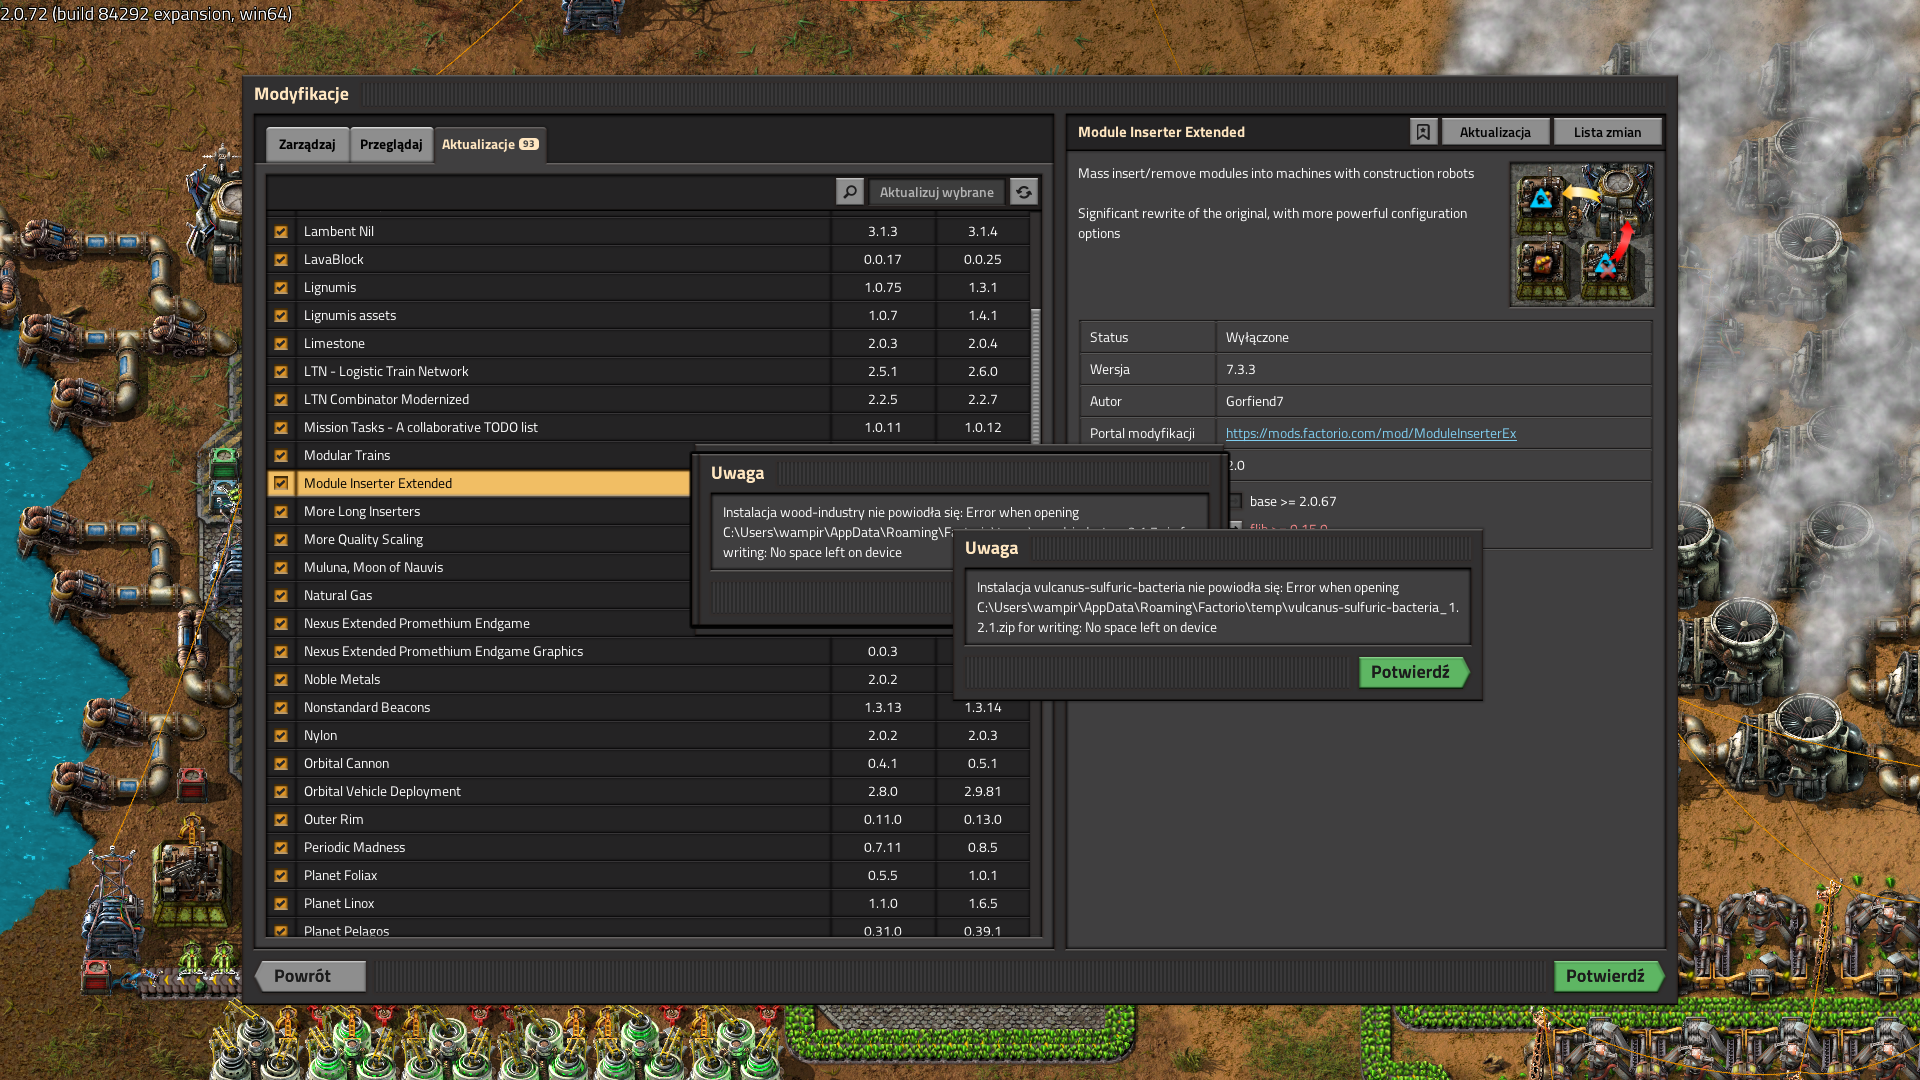Viewport: 1920px width, 1080px height.
Task: Open the Przeglądaj tab
Action: [391, 144]
